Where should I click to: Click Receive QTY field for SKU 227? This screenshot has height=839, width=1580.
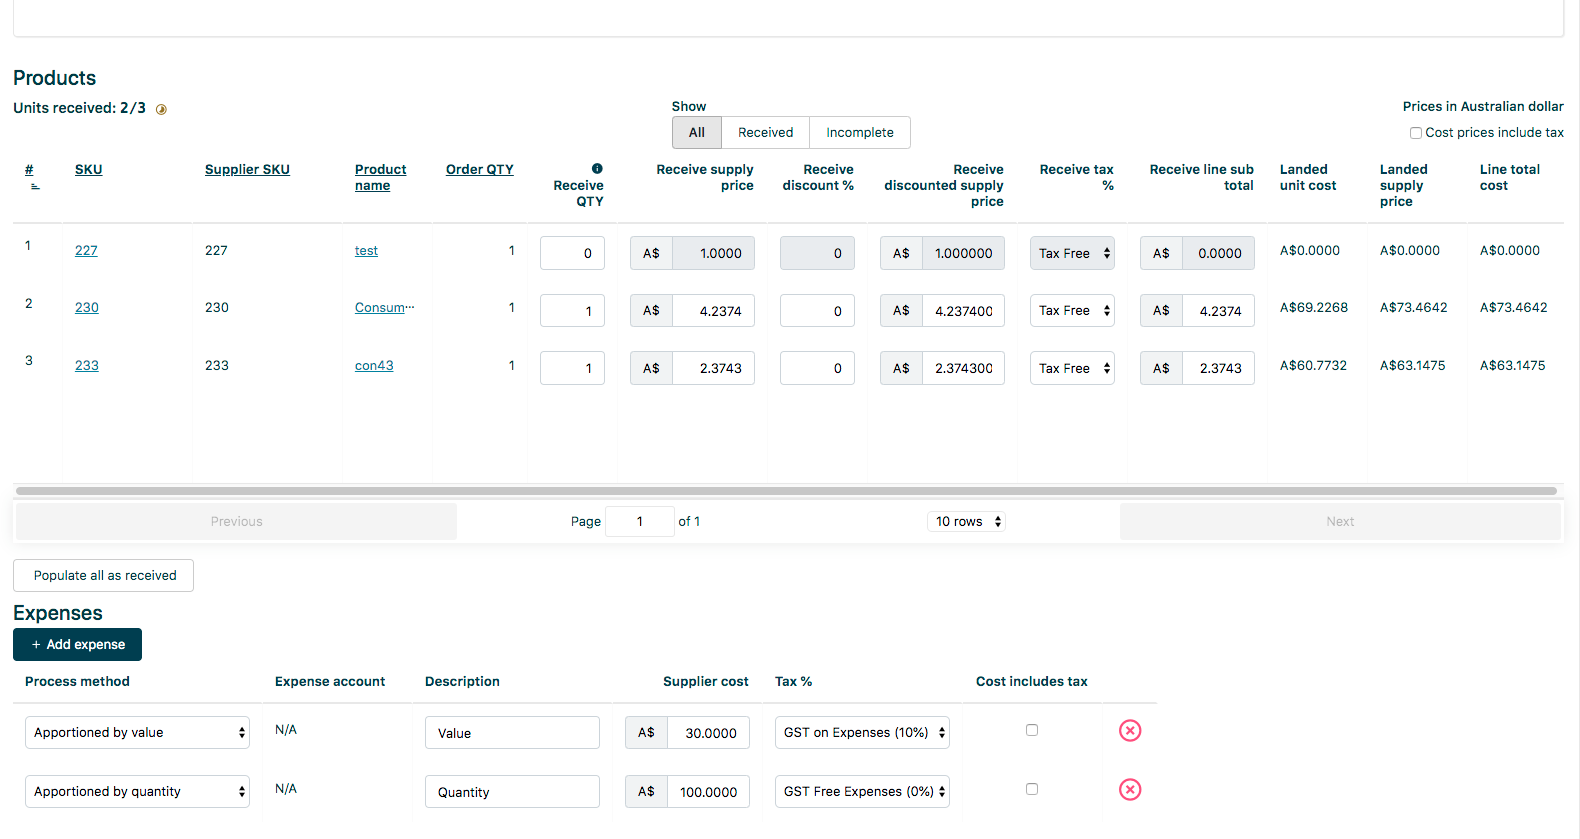click(x=572, y=253)
